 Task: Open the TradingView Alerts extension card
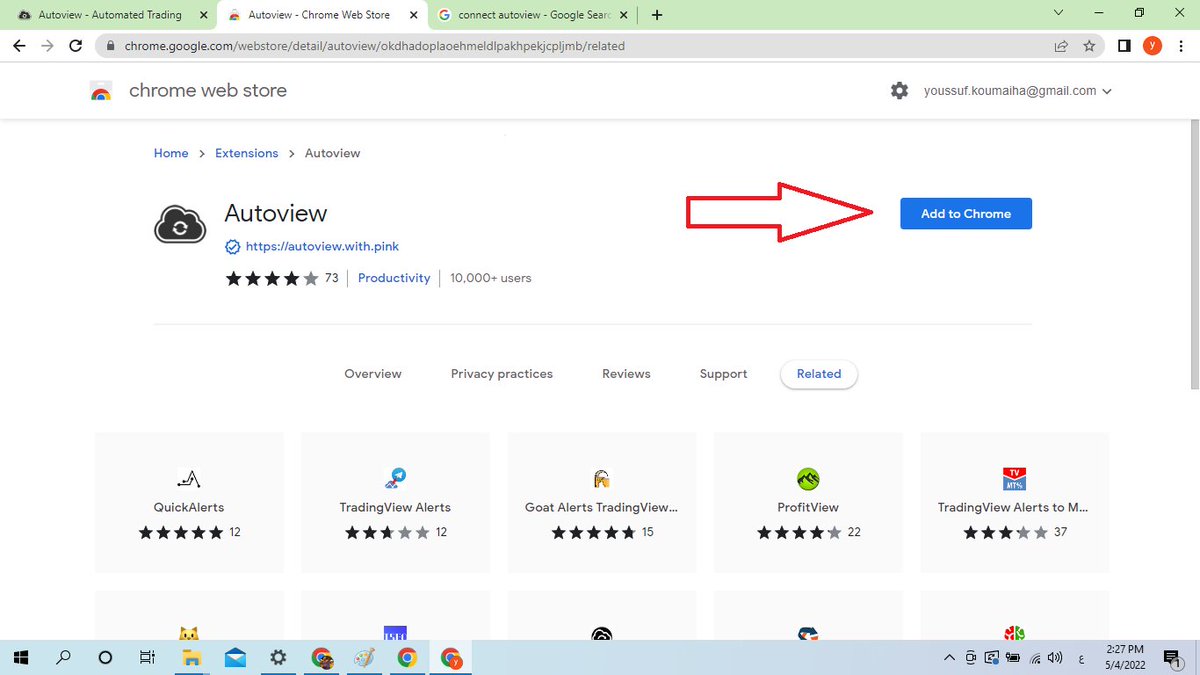(395, 503)
